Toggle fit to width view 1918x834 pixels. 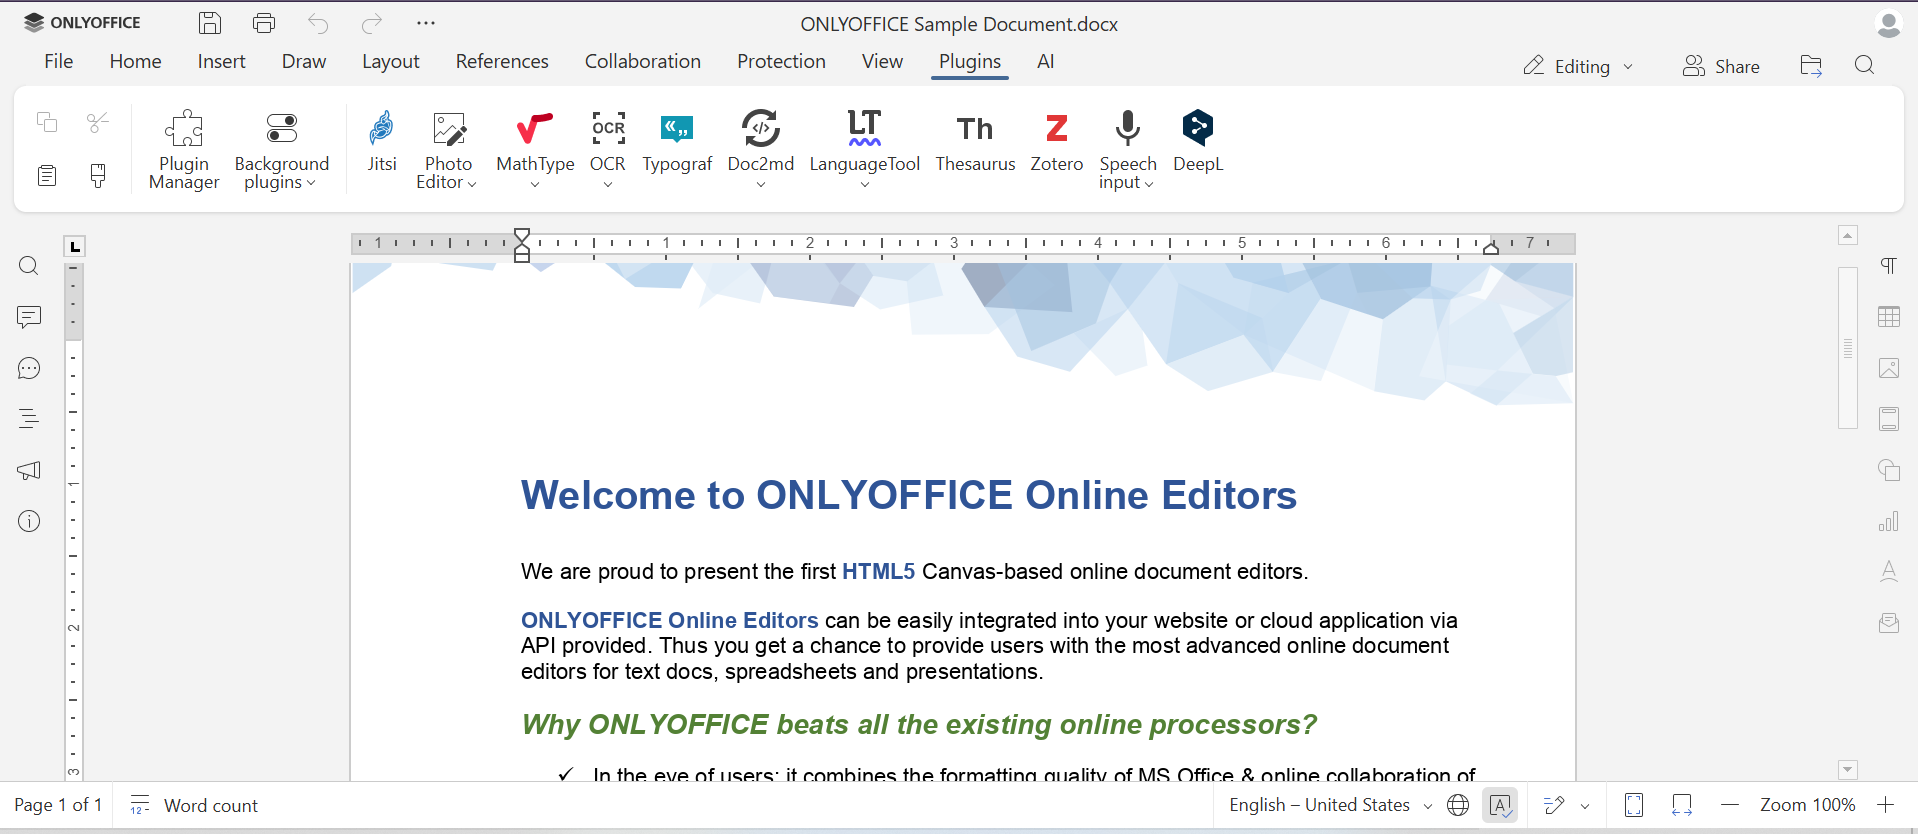pos(1682,805)
